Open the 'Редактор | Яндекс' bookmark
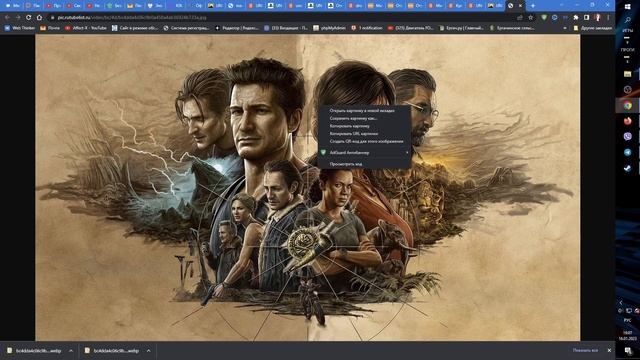 point(236,28)
